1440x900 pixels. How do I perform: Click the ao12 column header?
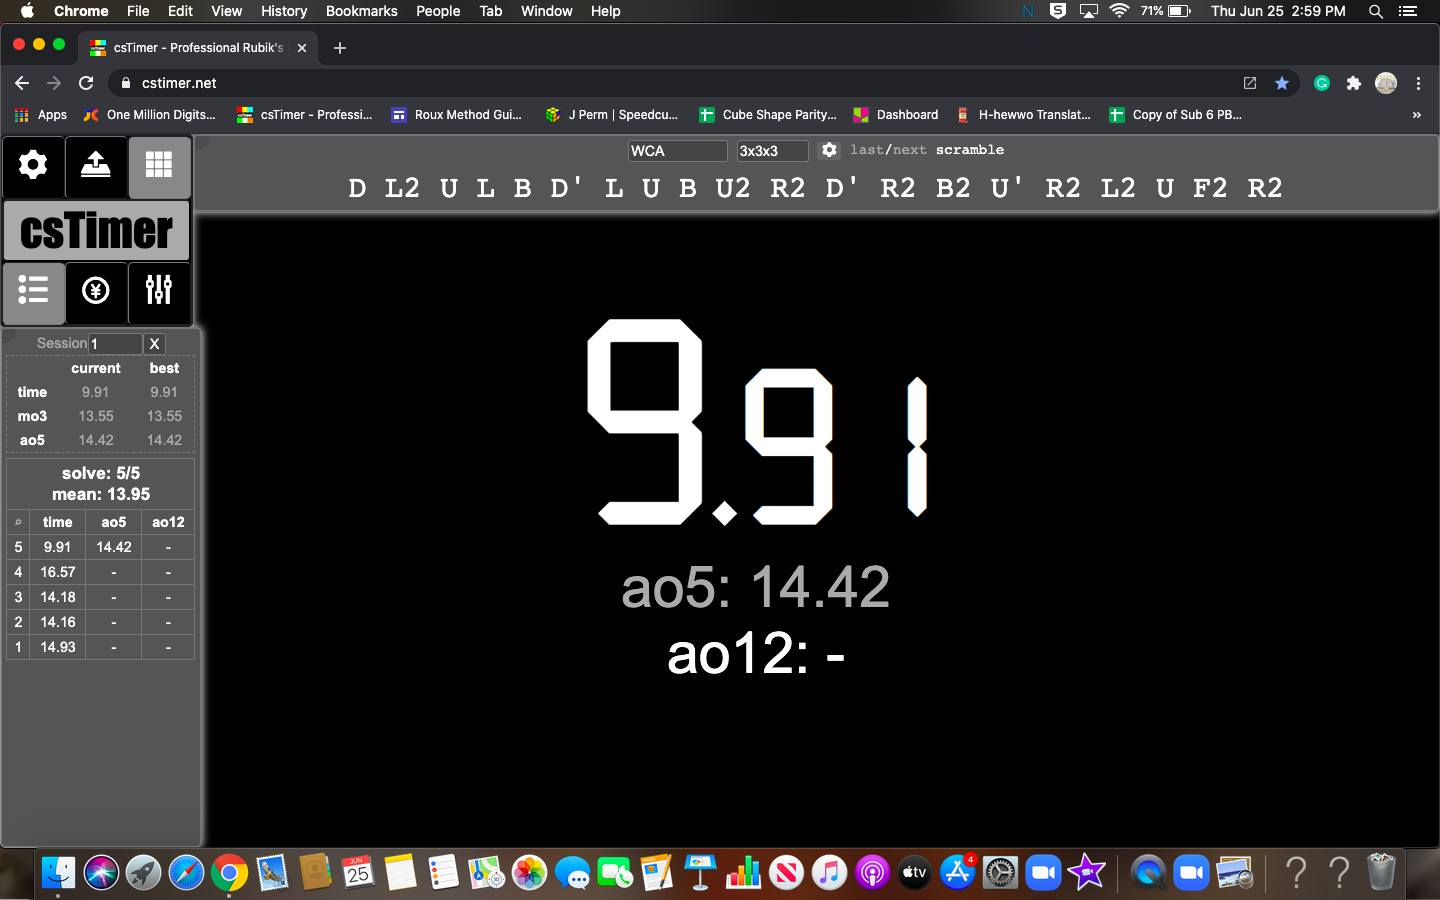pyautogui.click(x=168, y=522)
